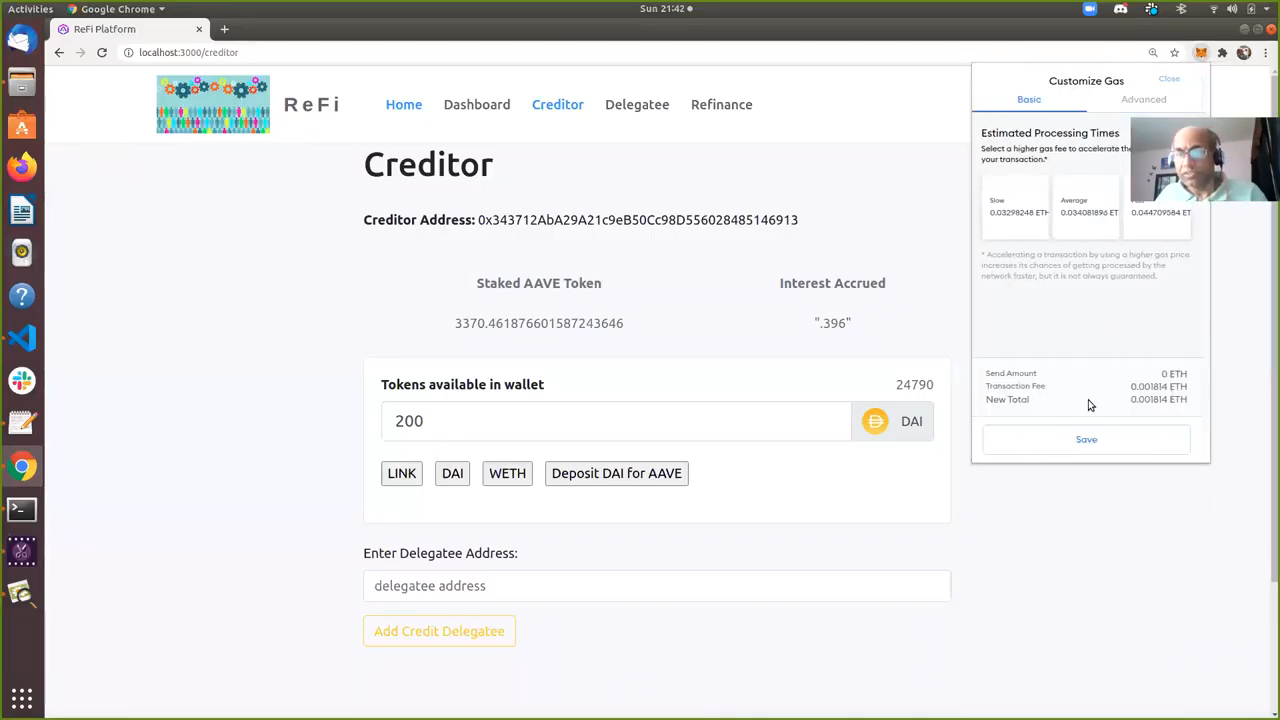This screenshot has height=720, width=1280.
Task: Switch to Chrome in the dock
Action: coord(22,466)
